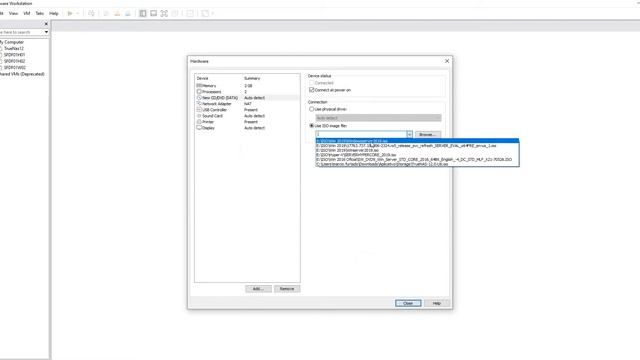The height and width of the screenshot is (360, 640).
Task: Click the Stretch Guest toolbar icon
Action: point(205,13)
